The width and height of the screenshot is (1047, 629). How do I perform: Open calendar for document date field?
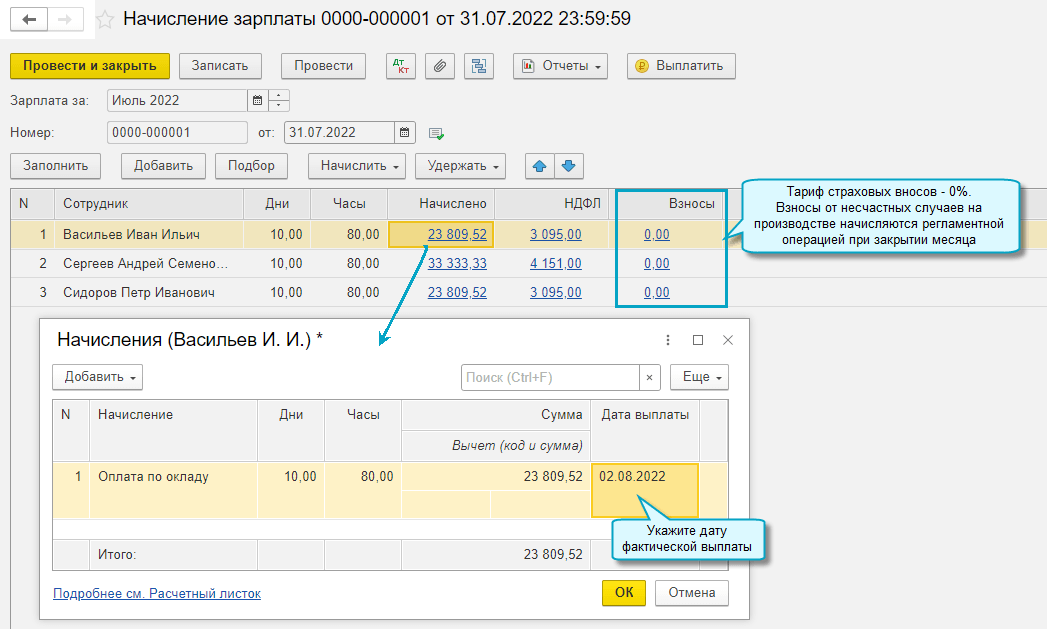(404, 132)
